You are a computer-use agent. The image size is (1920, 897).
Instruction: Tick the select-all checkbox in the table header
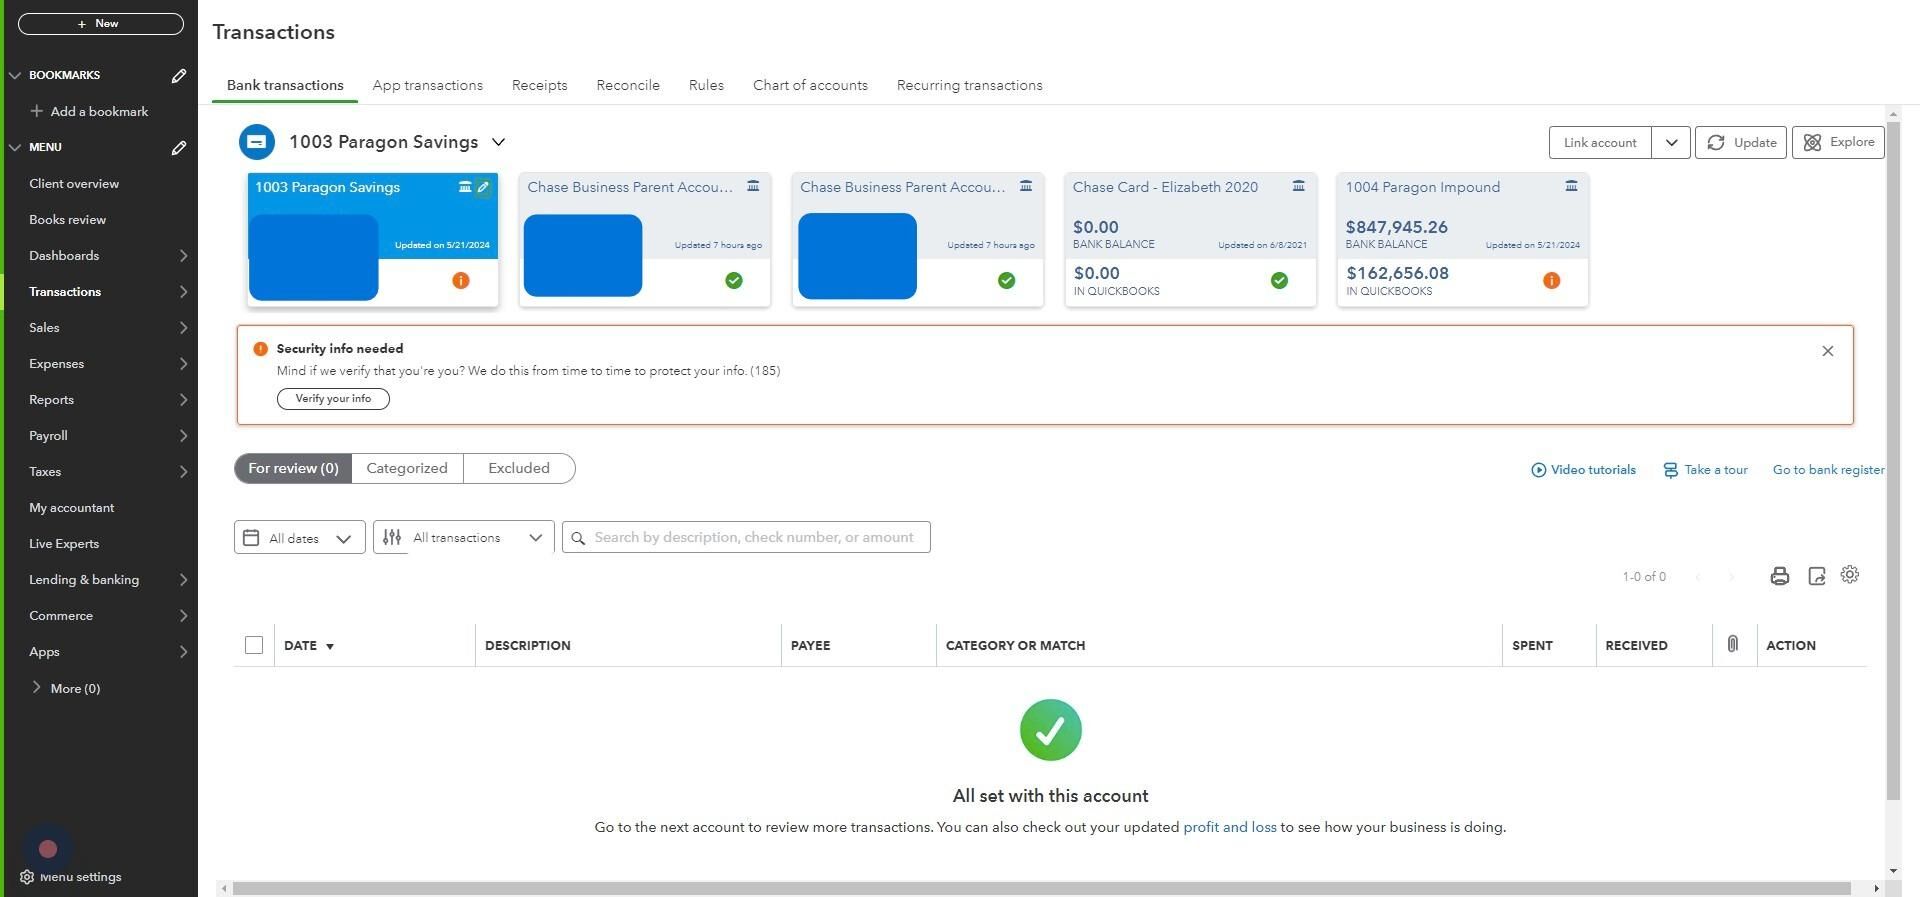click(x=254, y=646)
